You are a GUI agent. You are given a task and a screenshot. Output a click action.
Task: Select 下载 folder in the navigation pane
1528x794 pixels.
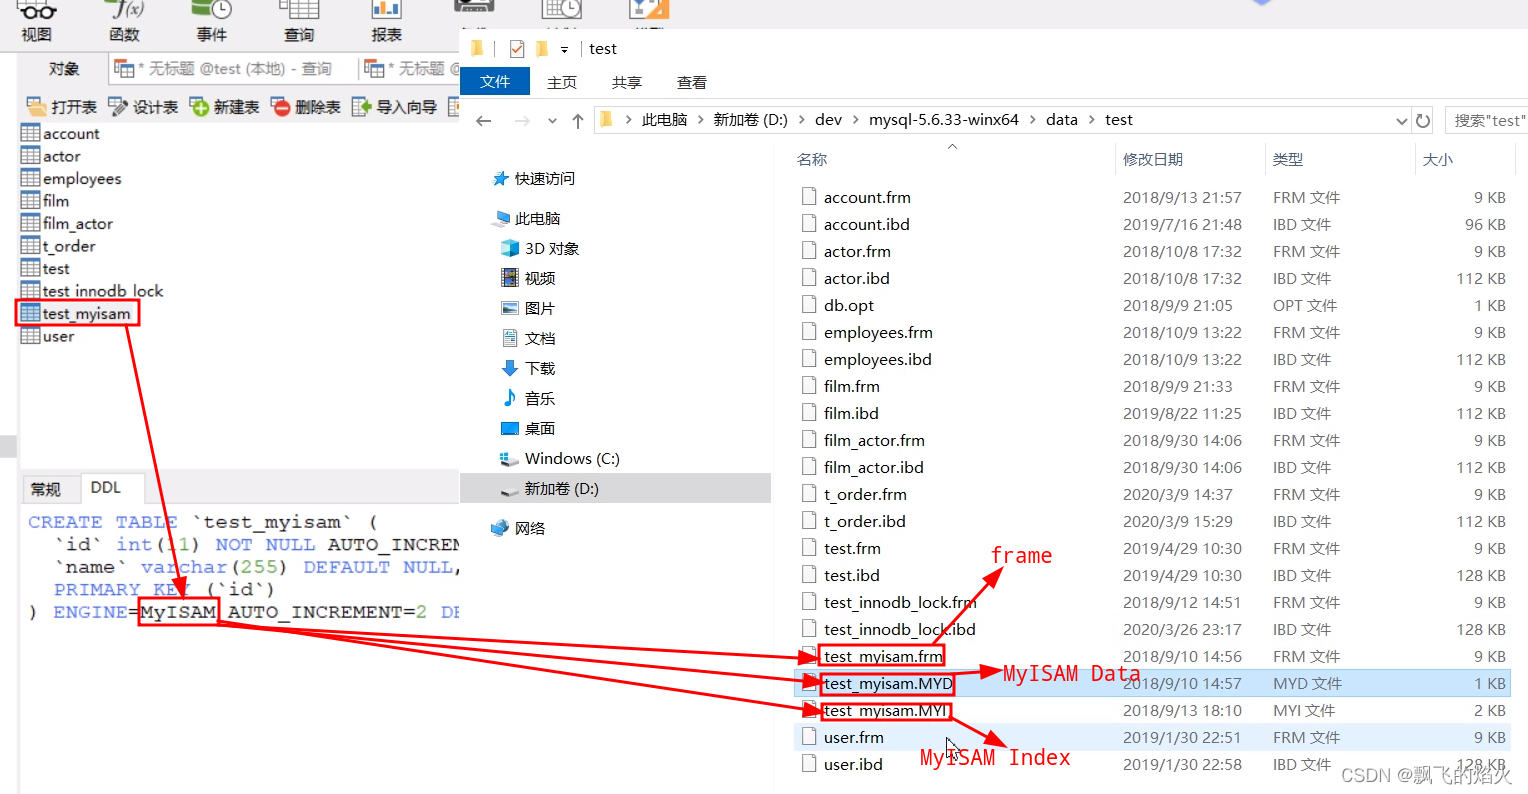[528, 369]
